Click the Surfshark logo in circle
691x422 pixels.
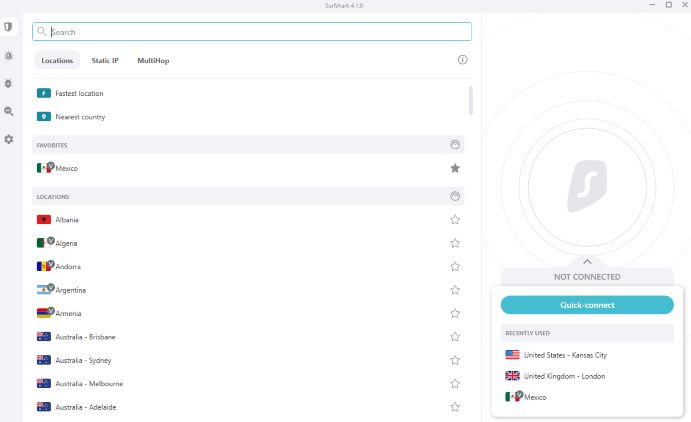click(x=587, y=186)
